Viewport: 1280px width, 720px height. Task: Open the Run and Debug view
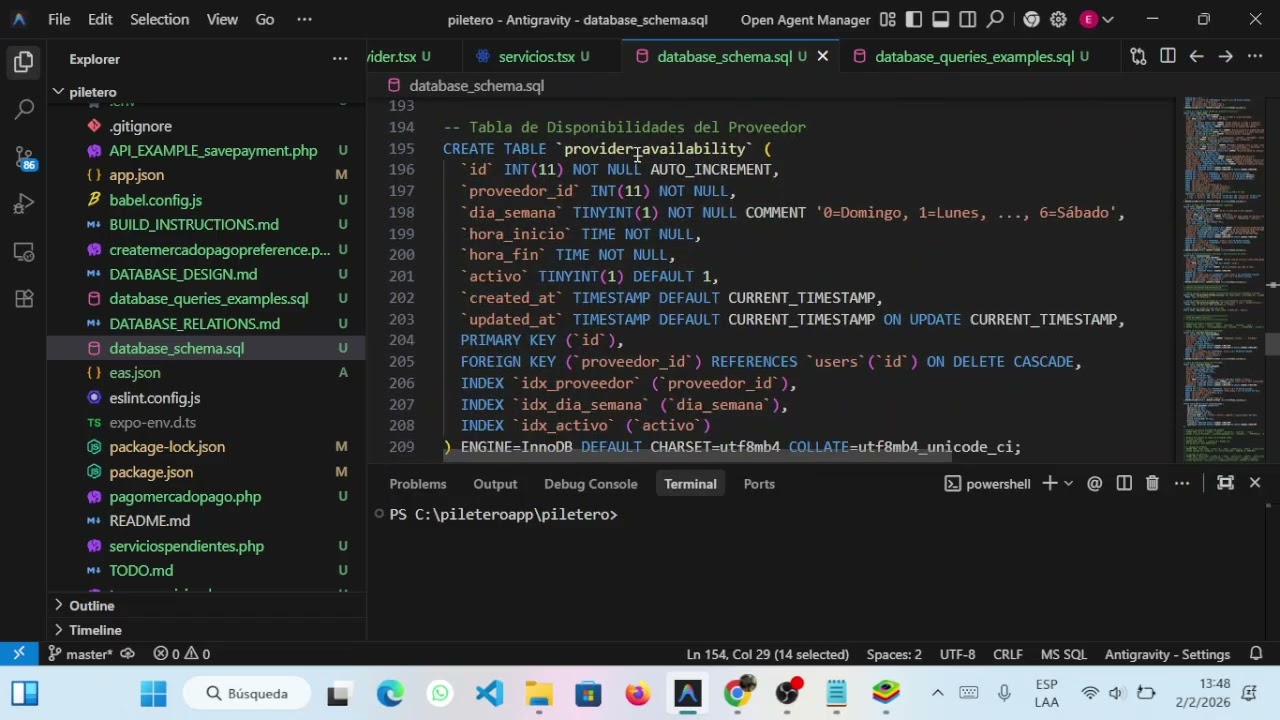[24, 205]
